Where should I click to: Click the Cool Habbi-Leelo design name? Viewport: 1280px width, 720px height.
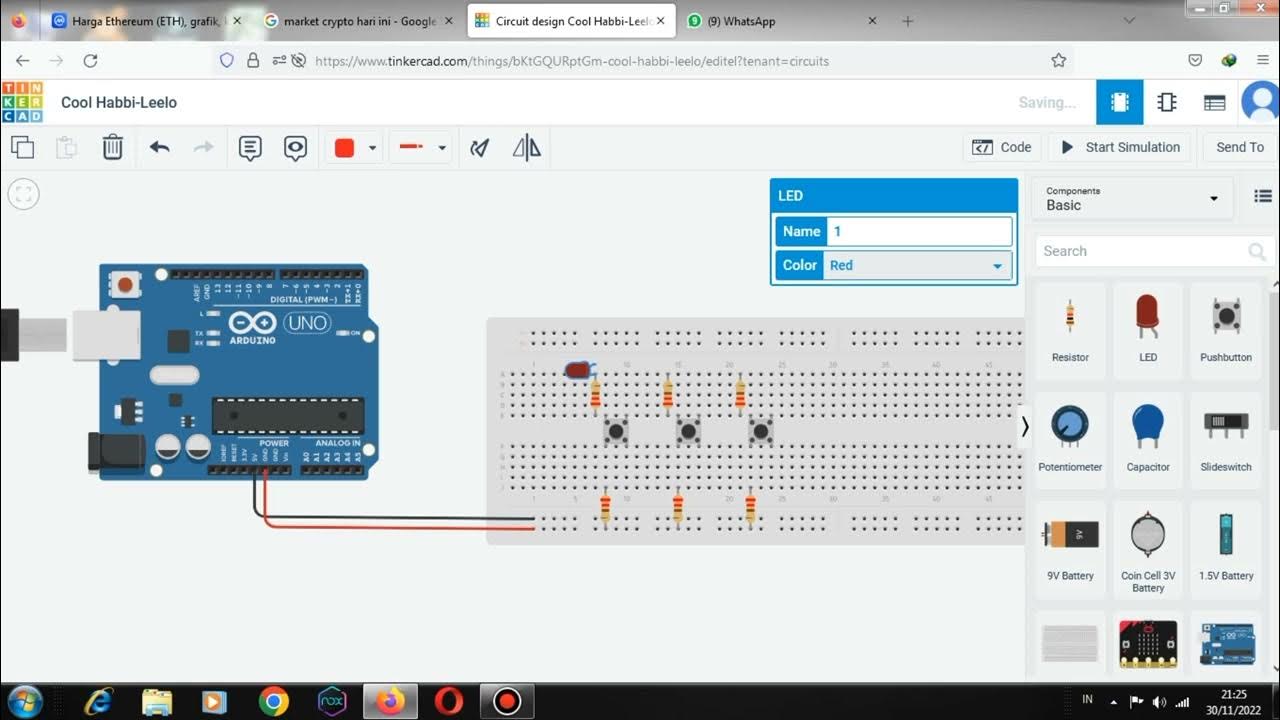pyautogui.click(x=119, y=102)
